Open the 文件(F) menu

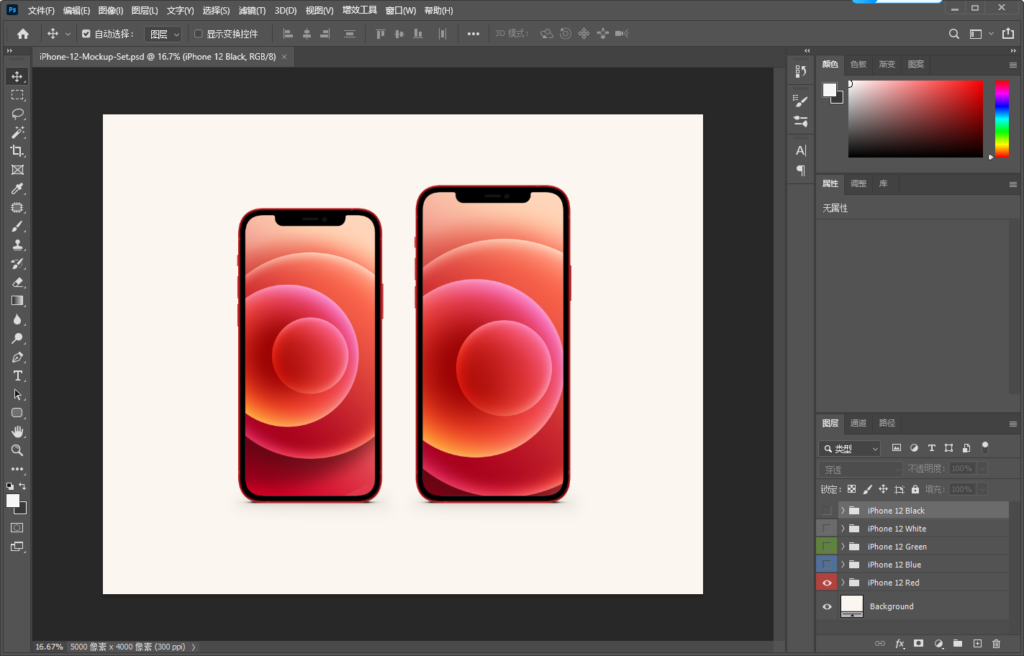(x=40, y=10)
